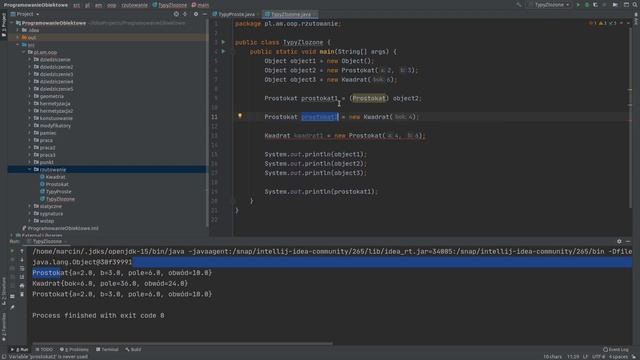Image resolution: width=640 pixels, height=360 pixels.
Task: Collapse the rzutowanie package arrow
Action: click(x=30, y=169)
